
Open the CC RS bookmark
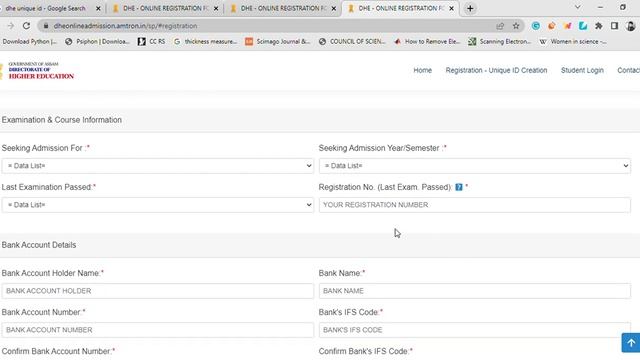(151, 41)
